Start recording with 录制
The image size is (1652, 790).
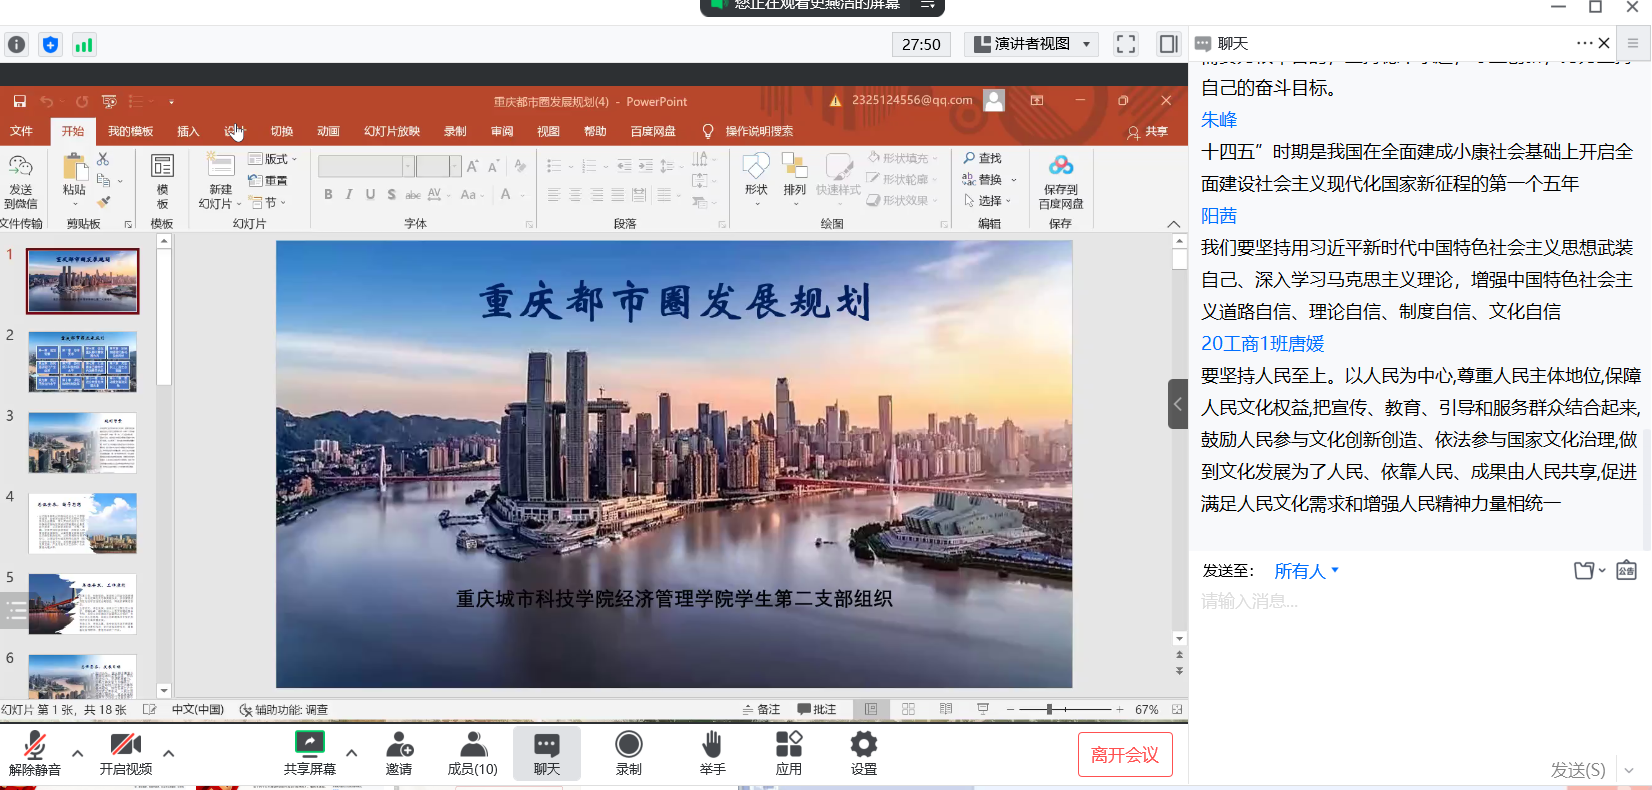click(x=628, y=753)
